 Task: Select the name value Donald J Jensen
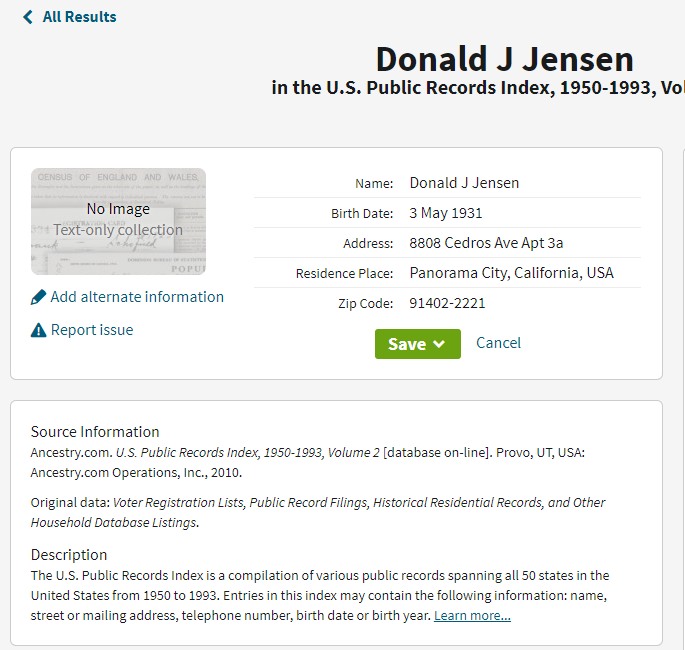point(464,183)
